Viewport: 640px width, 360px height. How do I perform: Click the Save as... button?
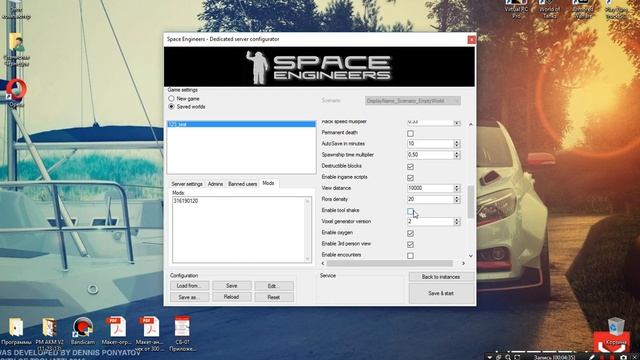point(189,297)
